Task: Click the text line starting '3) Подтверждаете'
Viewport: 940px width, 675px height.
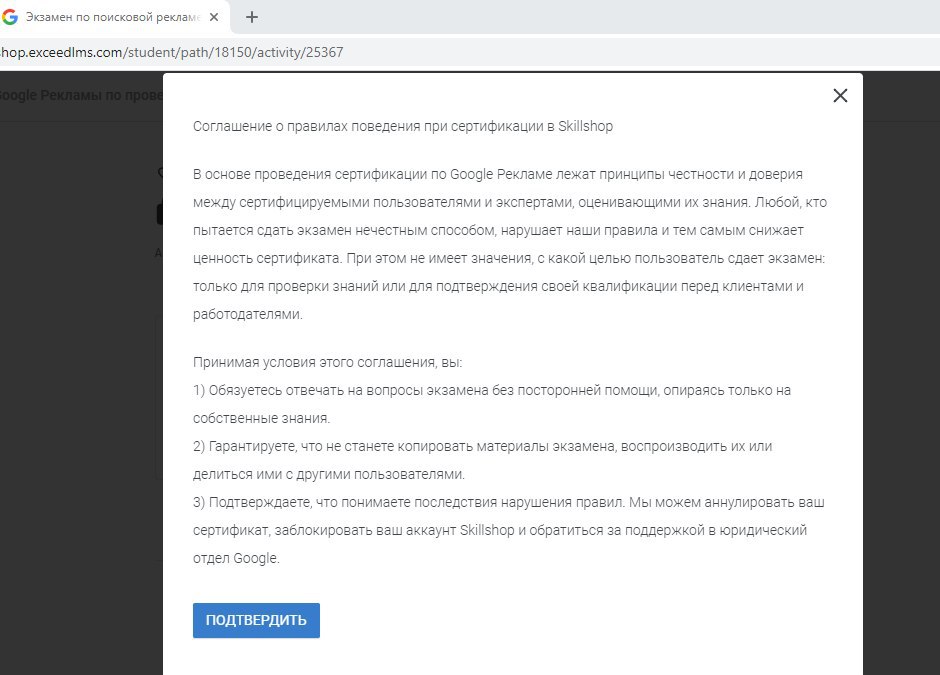Action: point(508,502)
